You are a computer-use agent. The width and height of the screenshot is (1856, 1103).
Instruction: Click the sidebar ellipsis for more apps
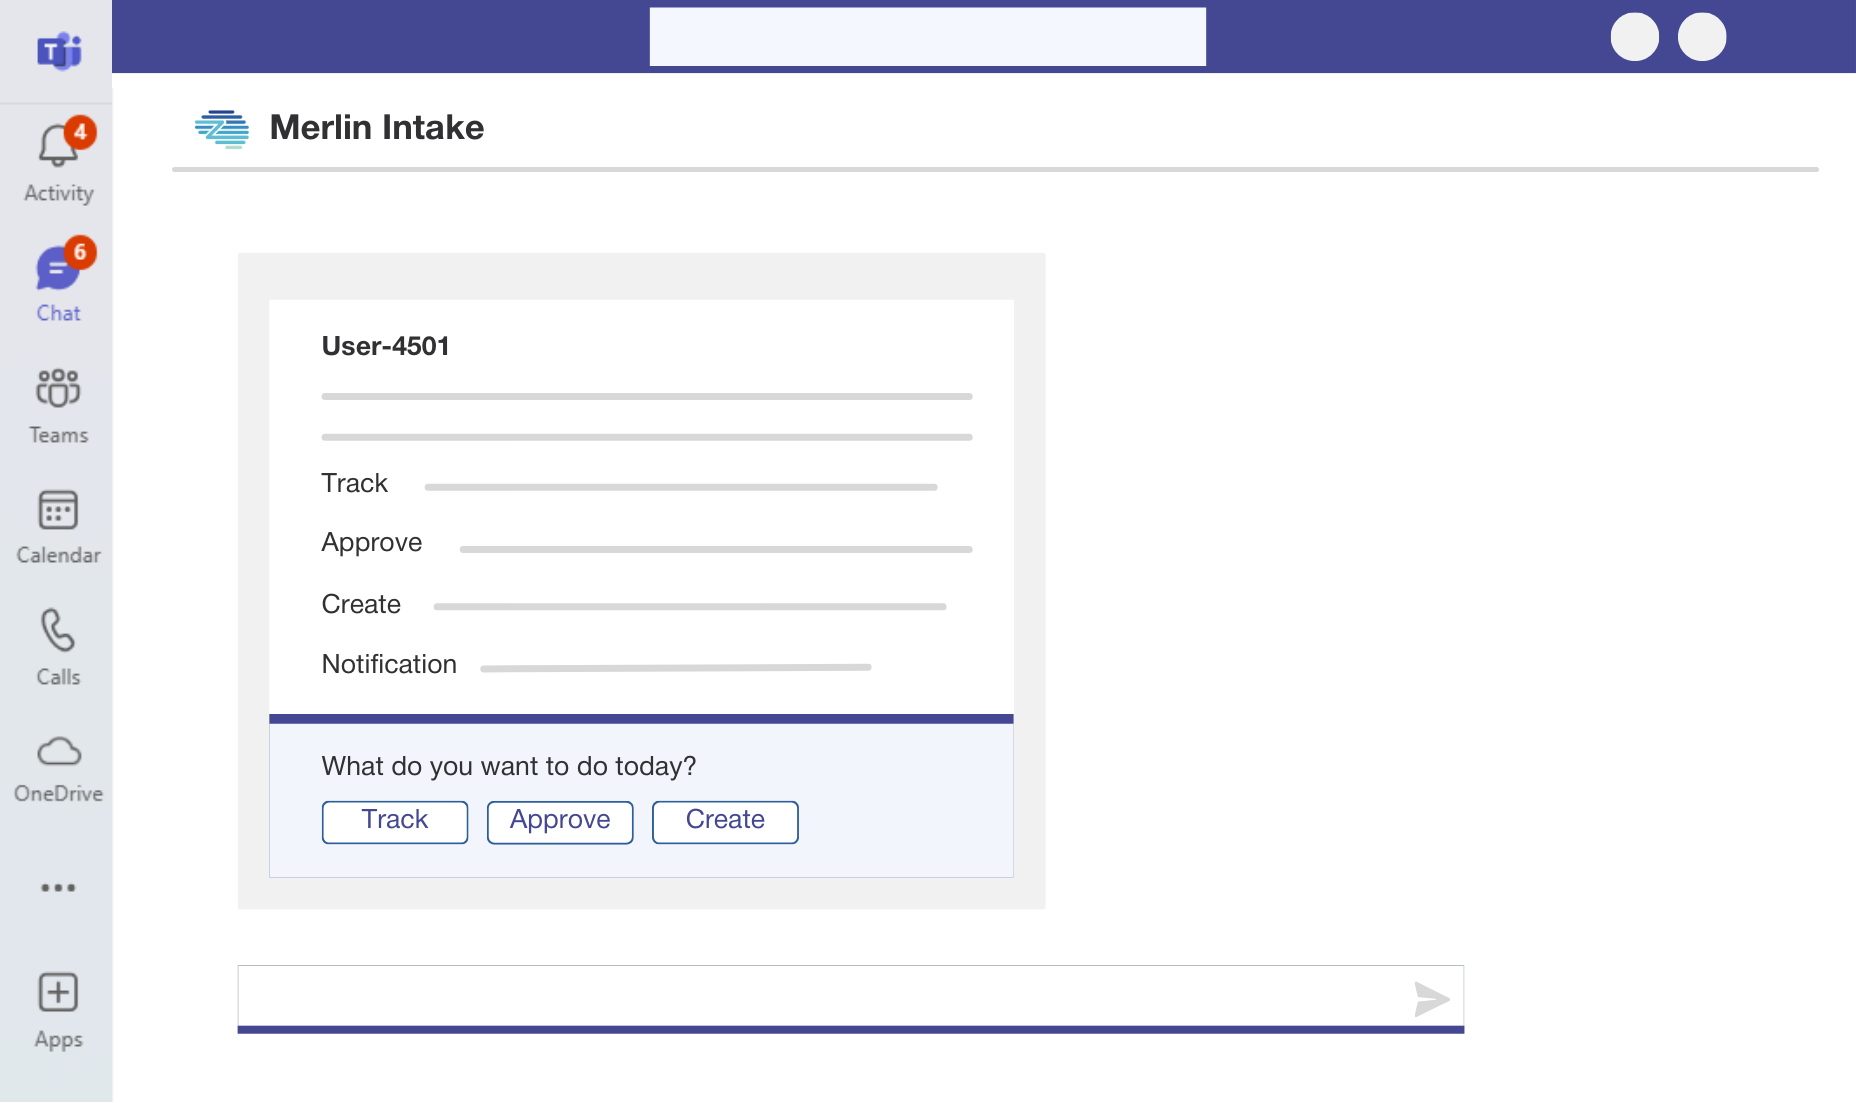(x=58, y=887)
